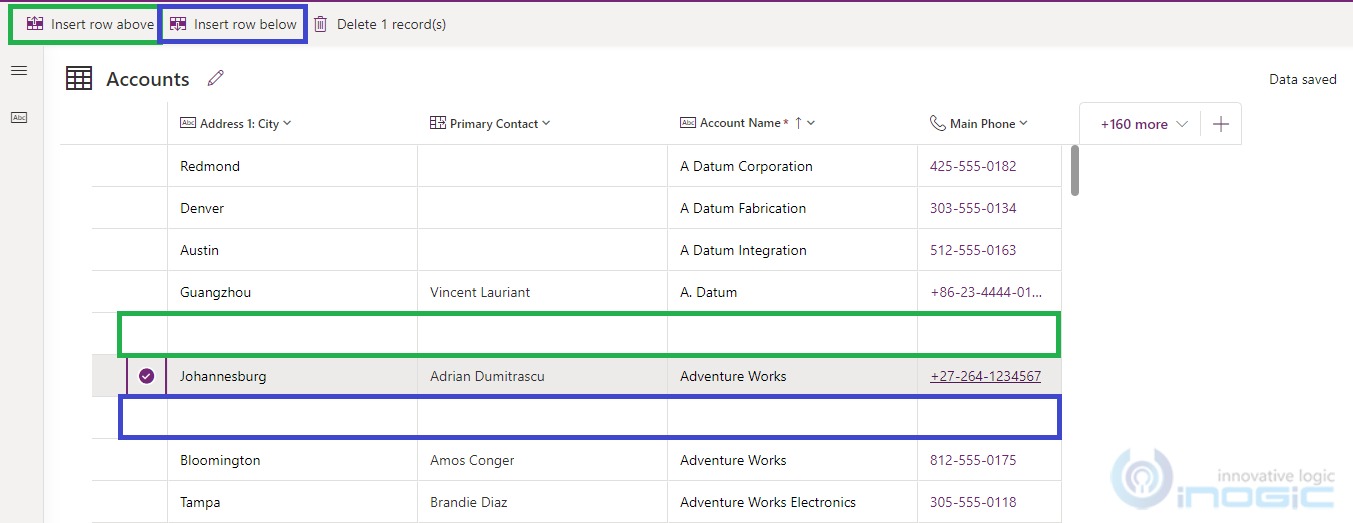
Task: Open phone link 512-555-0163
Action: click(973, 250)
